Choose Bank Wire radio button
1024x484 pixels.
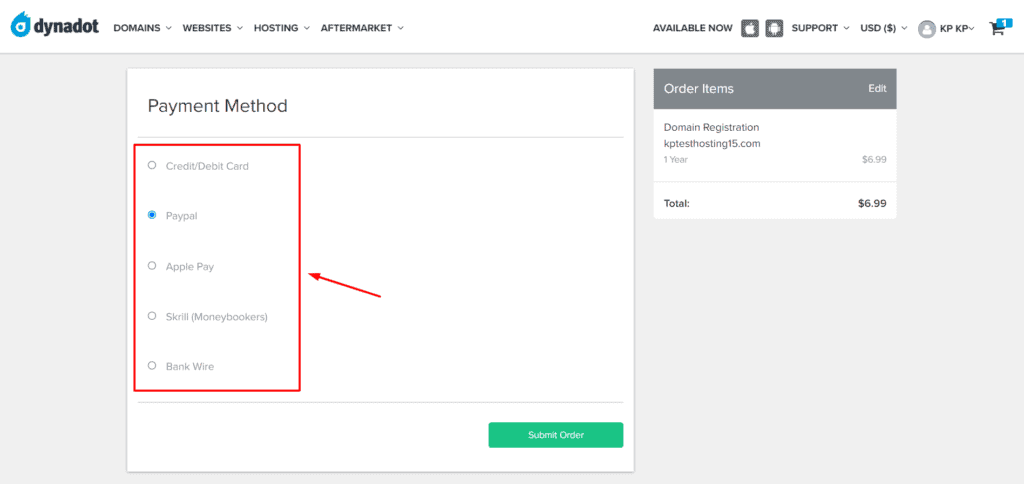152,365
